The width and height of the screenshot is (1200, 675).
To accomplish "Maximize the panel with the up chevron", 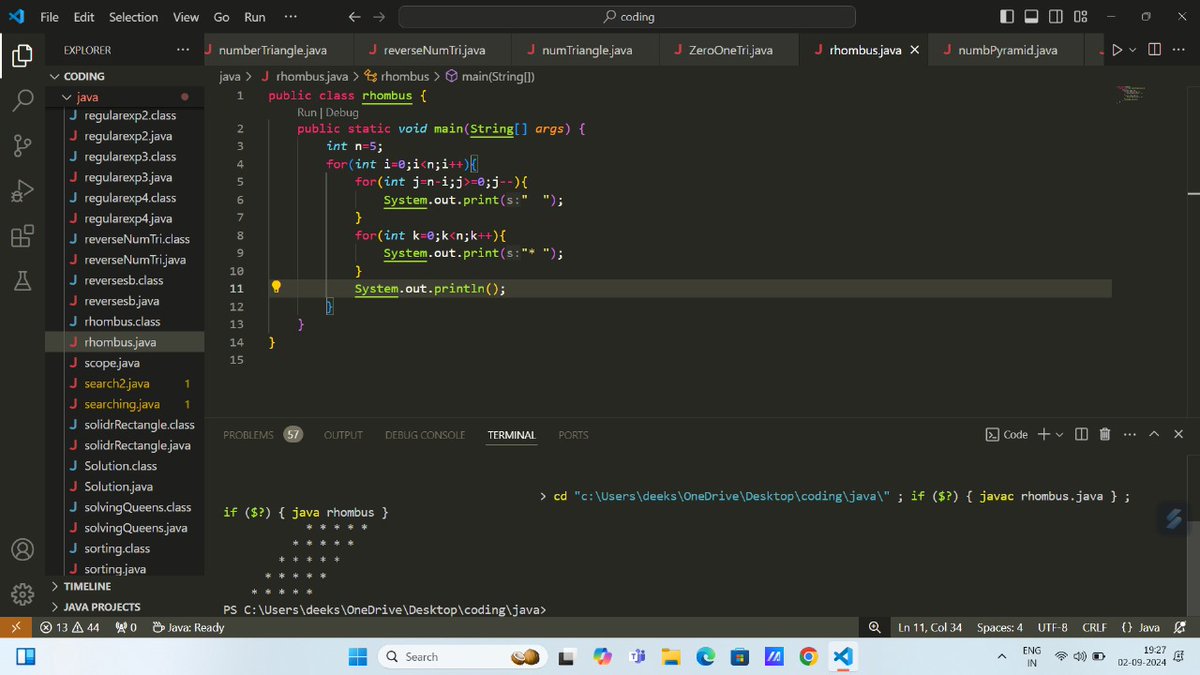I will (x=1154, y=434).
